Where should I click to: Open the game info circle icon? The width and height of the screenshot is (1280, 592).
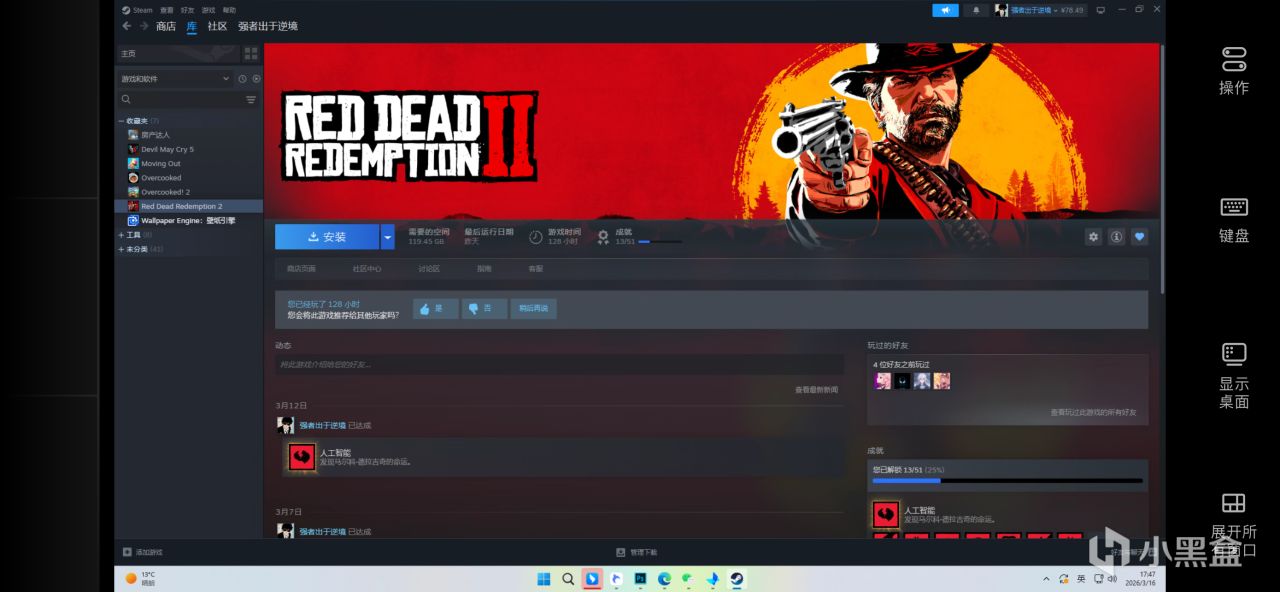[x=1116, y=237]
